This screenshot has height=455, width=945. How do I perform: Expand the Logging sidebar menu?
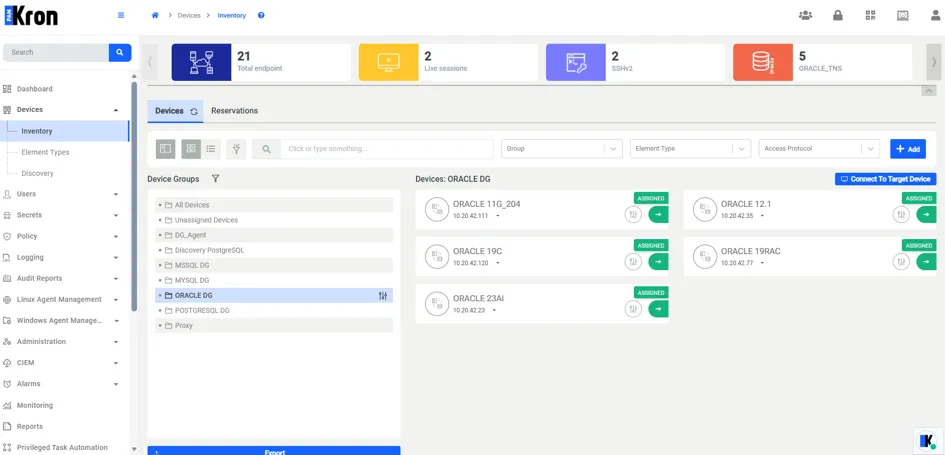point(116,257)
